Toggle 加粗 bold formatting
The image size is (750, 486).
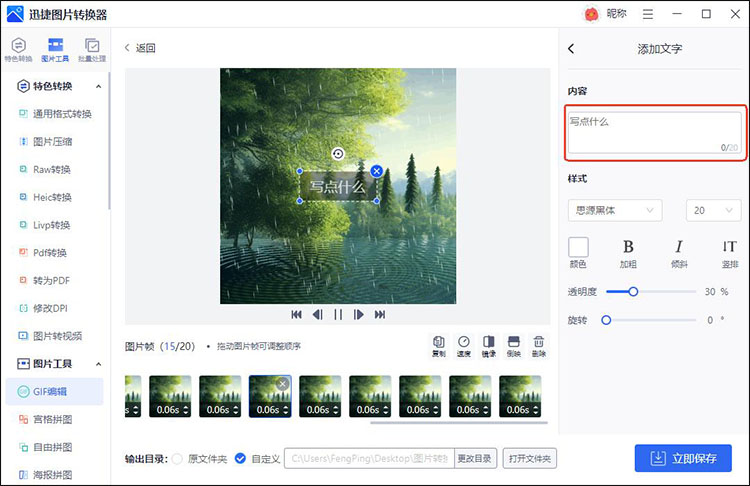click(x=628, y=253)
